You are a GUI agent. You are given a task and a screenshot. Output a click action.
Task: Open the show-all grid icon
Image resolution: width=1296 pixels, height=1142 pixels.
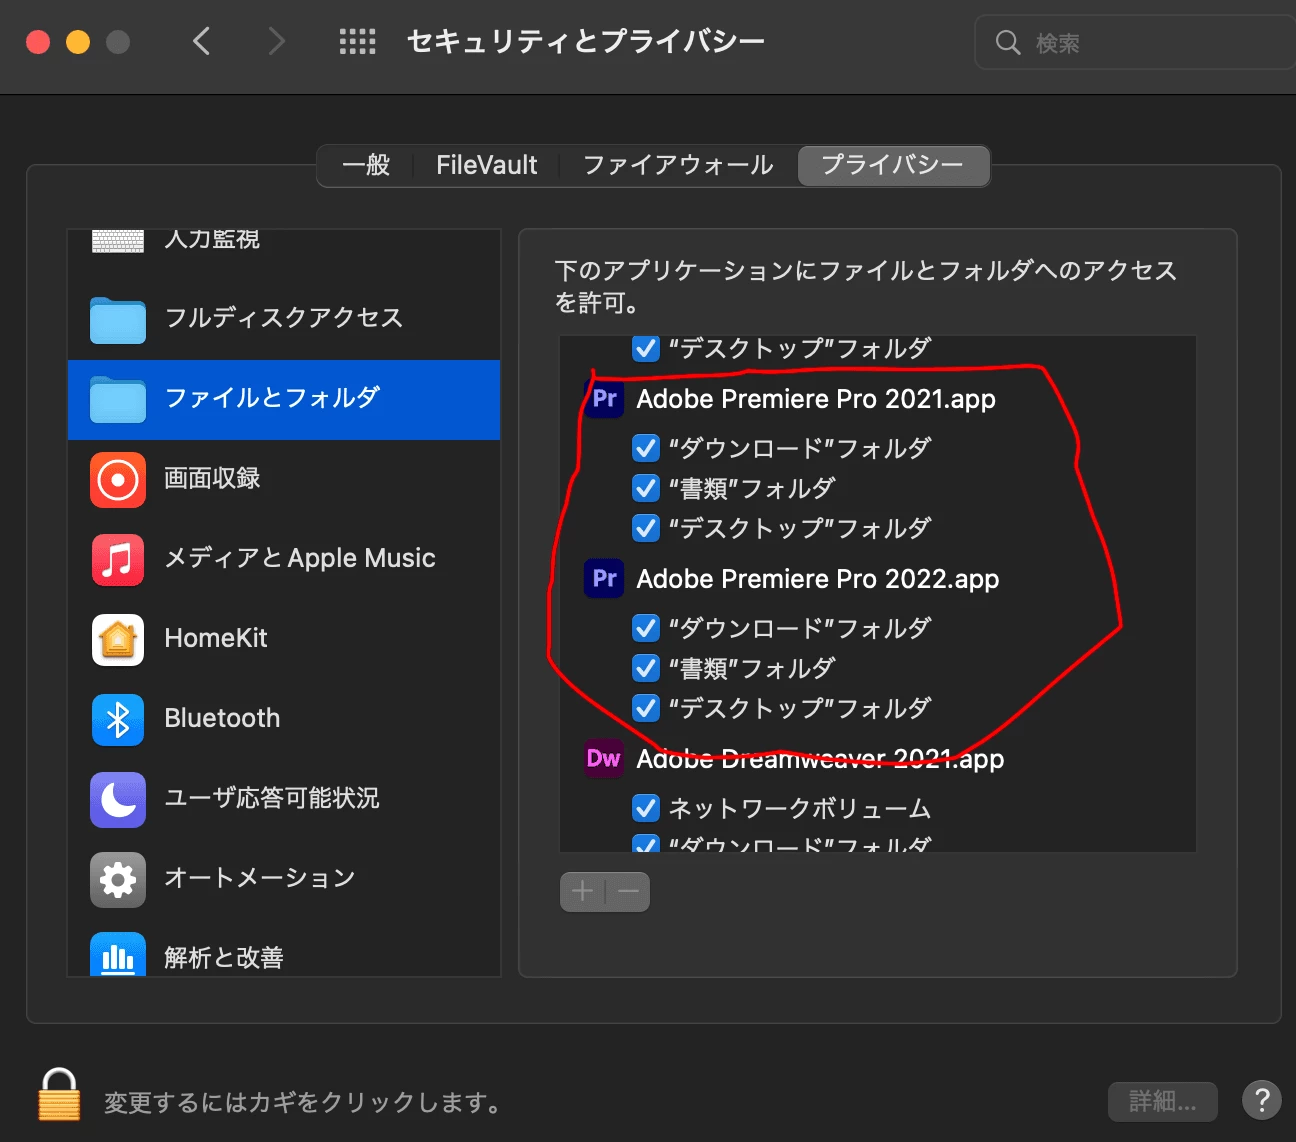pyautogui.click(x=357, y=41)
